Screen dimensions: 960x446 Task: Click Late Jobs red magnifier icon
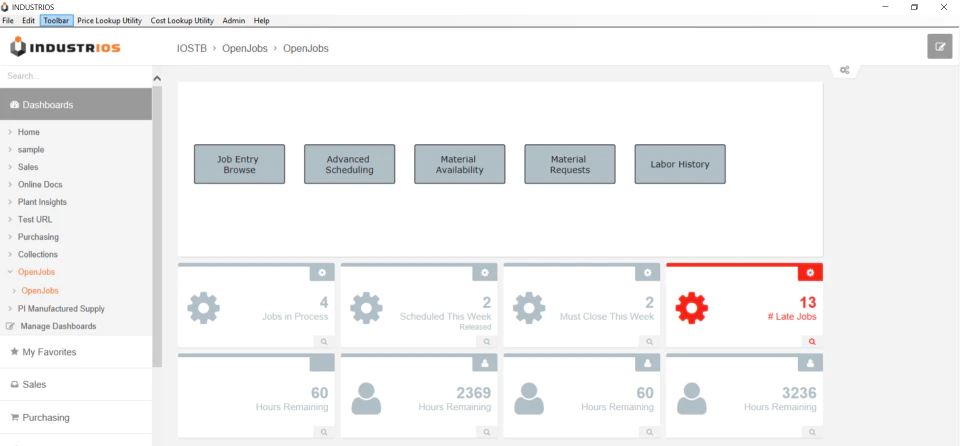[x=812, y=342]
